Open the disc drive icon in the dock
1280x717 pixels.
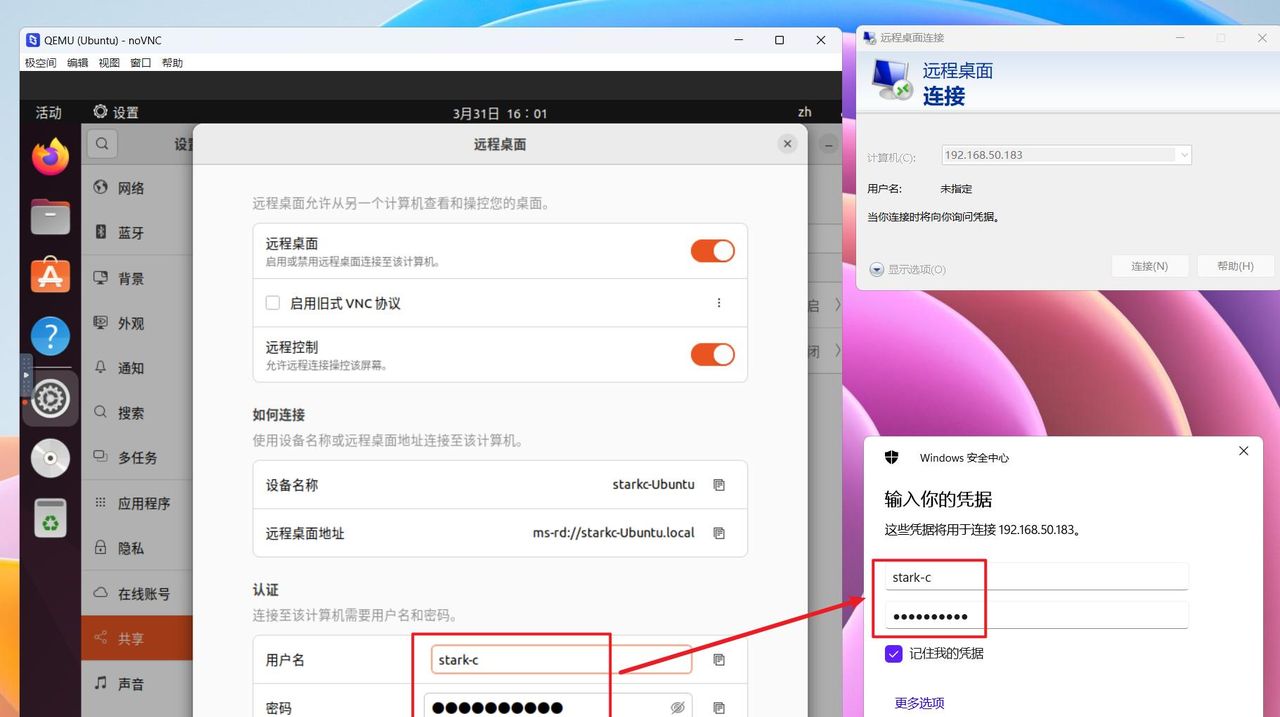50,458
